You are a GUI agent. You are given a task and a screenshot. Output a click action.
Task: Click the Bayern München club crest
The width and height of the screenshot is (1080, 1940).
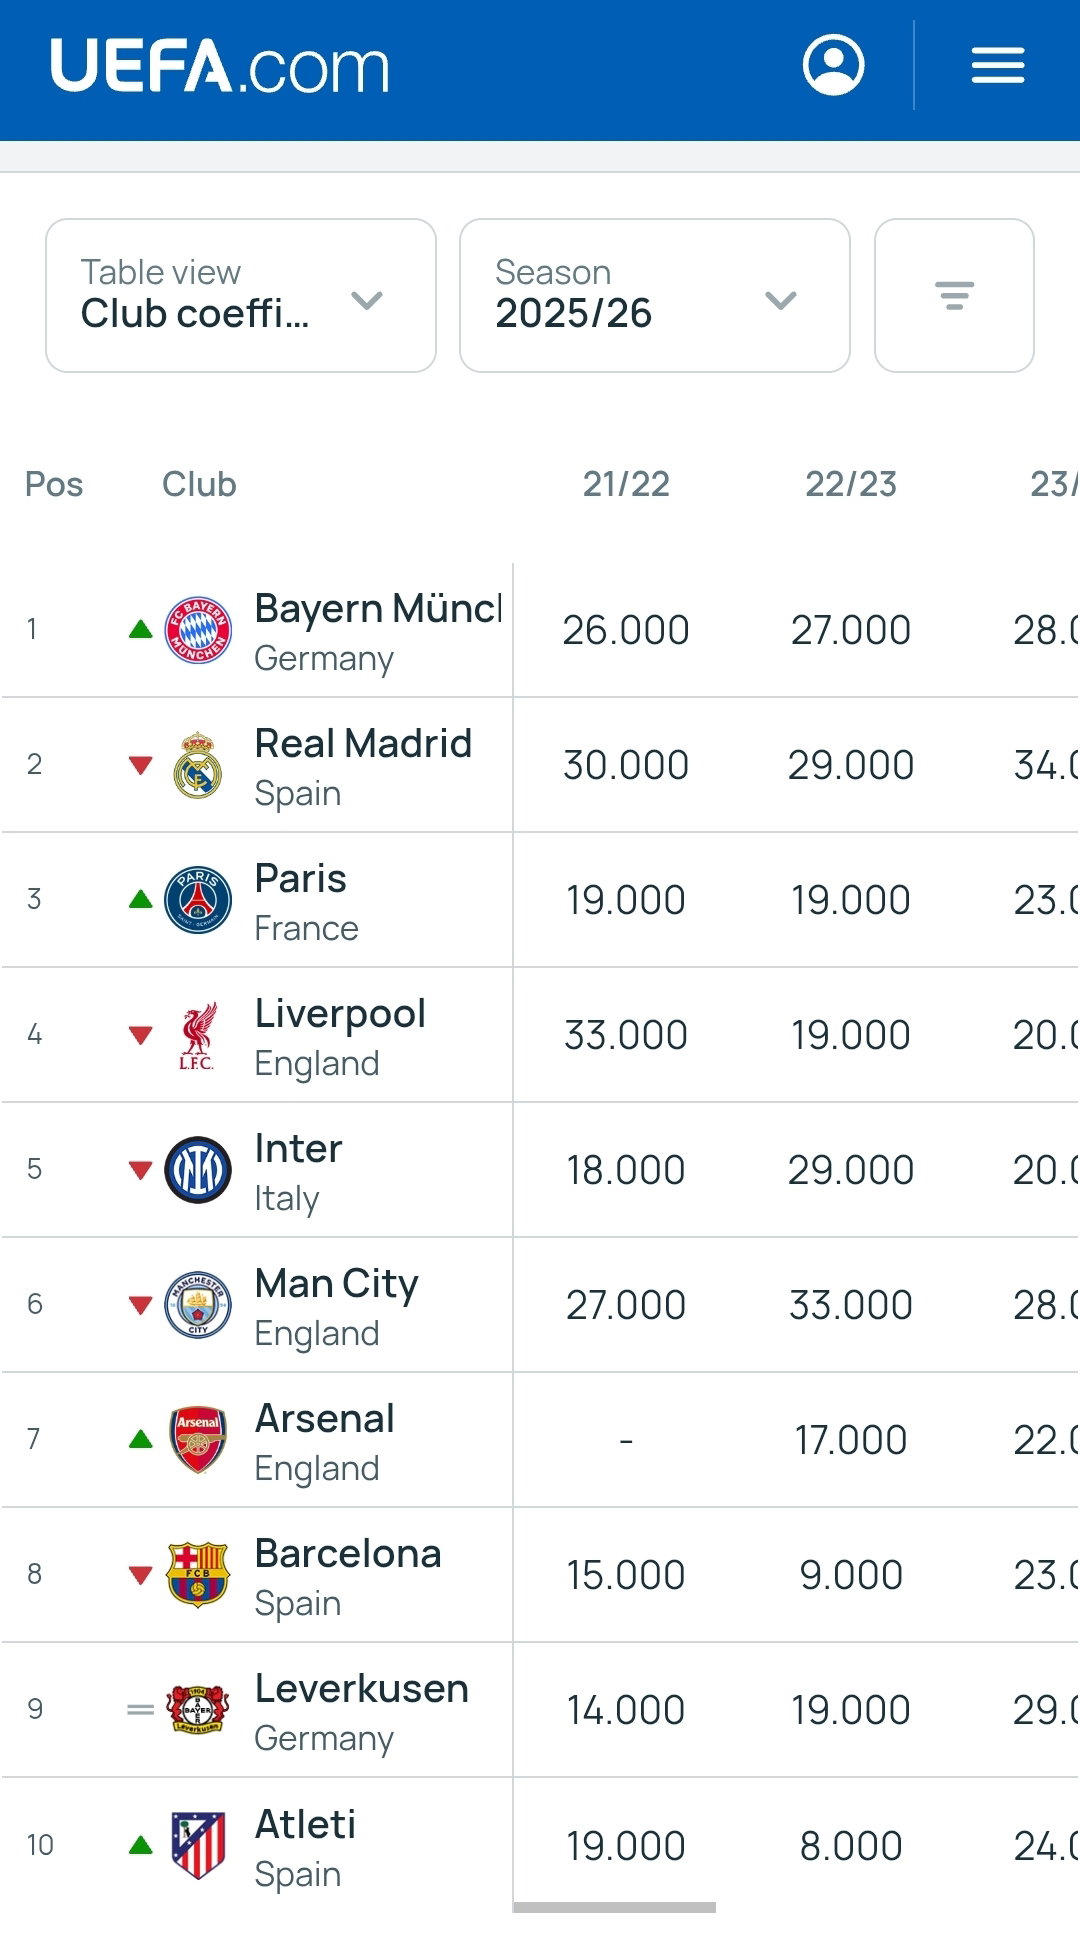pos(198,630)
